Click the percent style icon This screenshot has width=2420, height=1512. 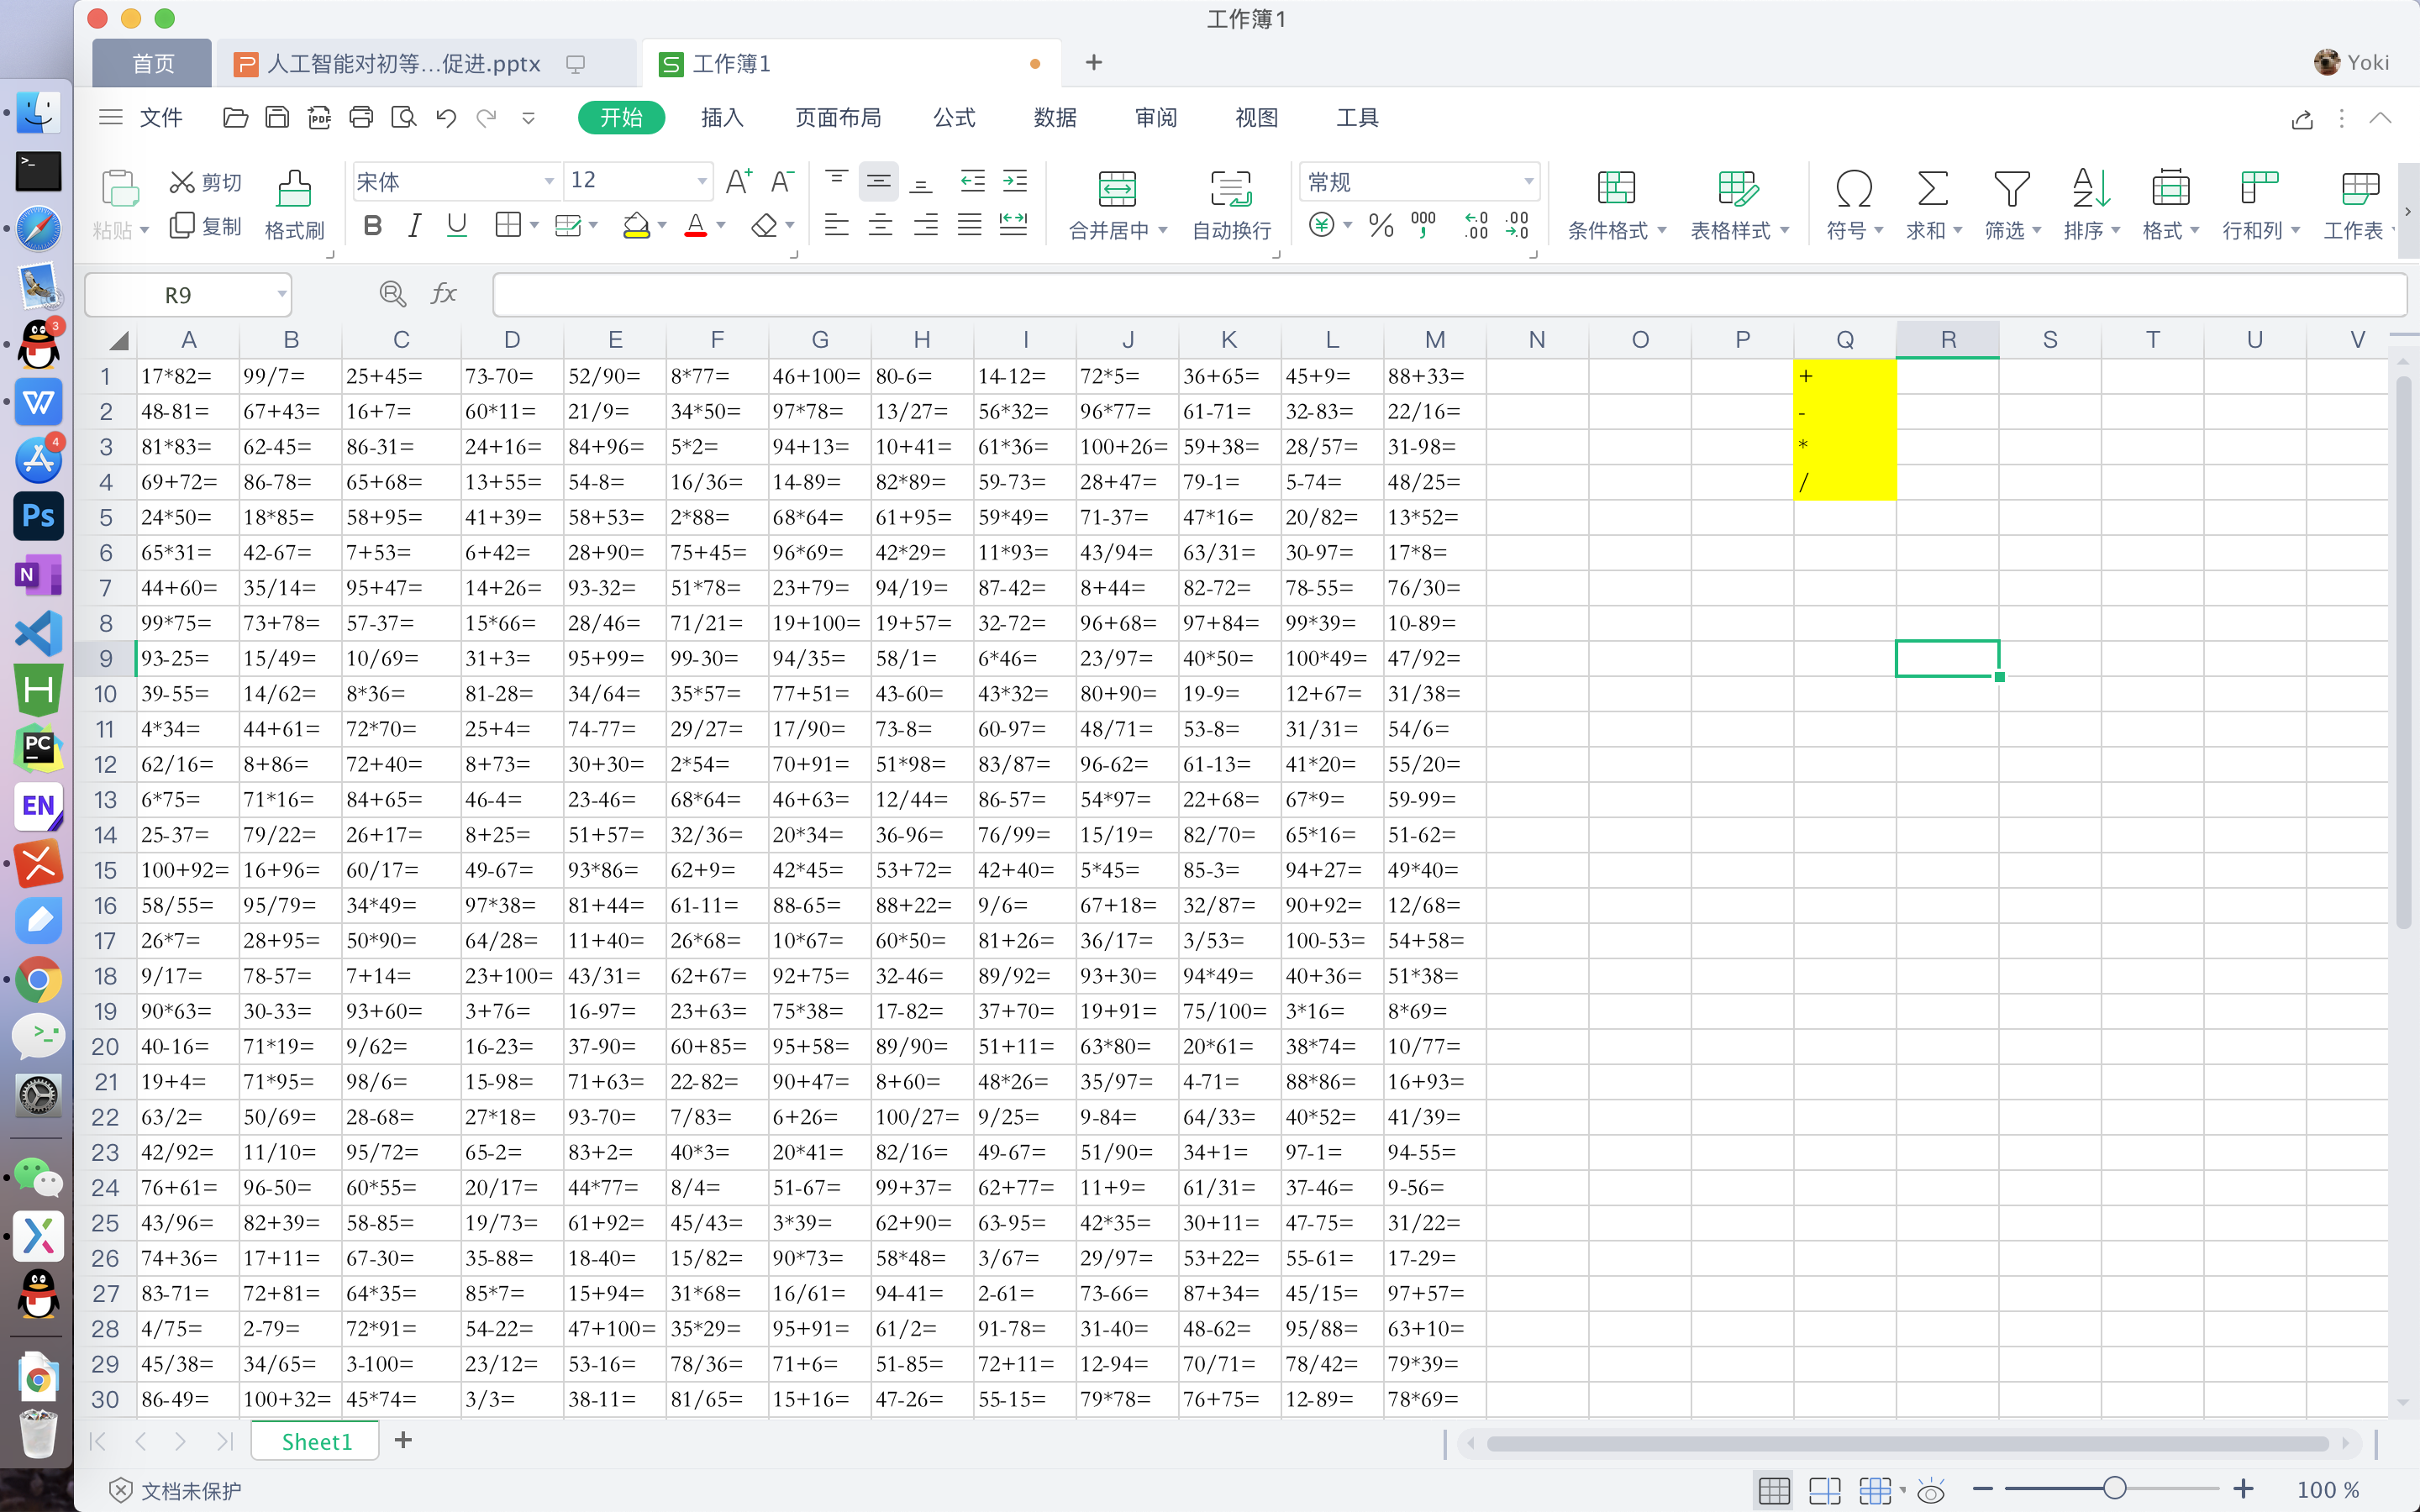(x=1381, y=226)
